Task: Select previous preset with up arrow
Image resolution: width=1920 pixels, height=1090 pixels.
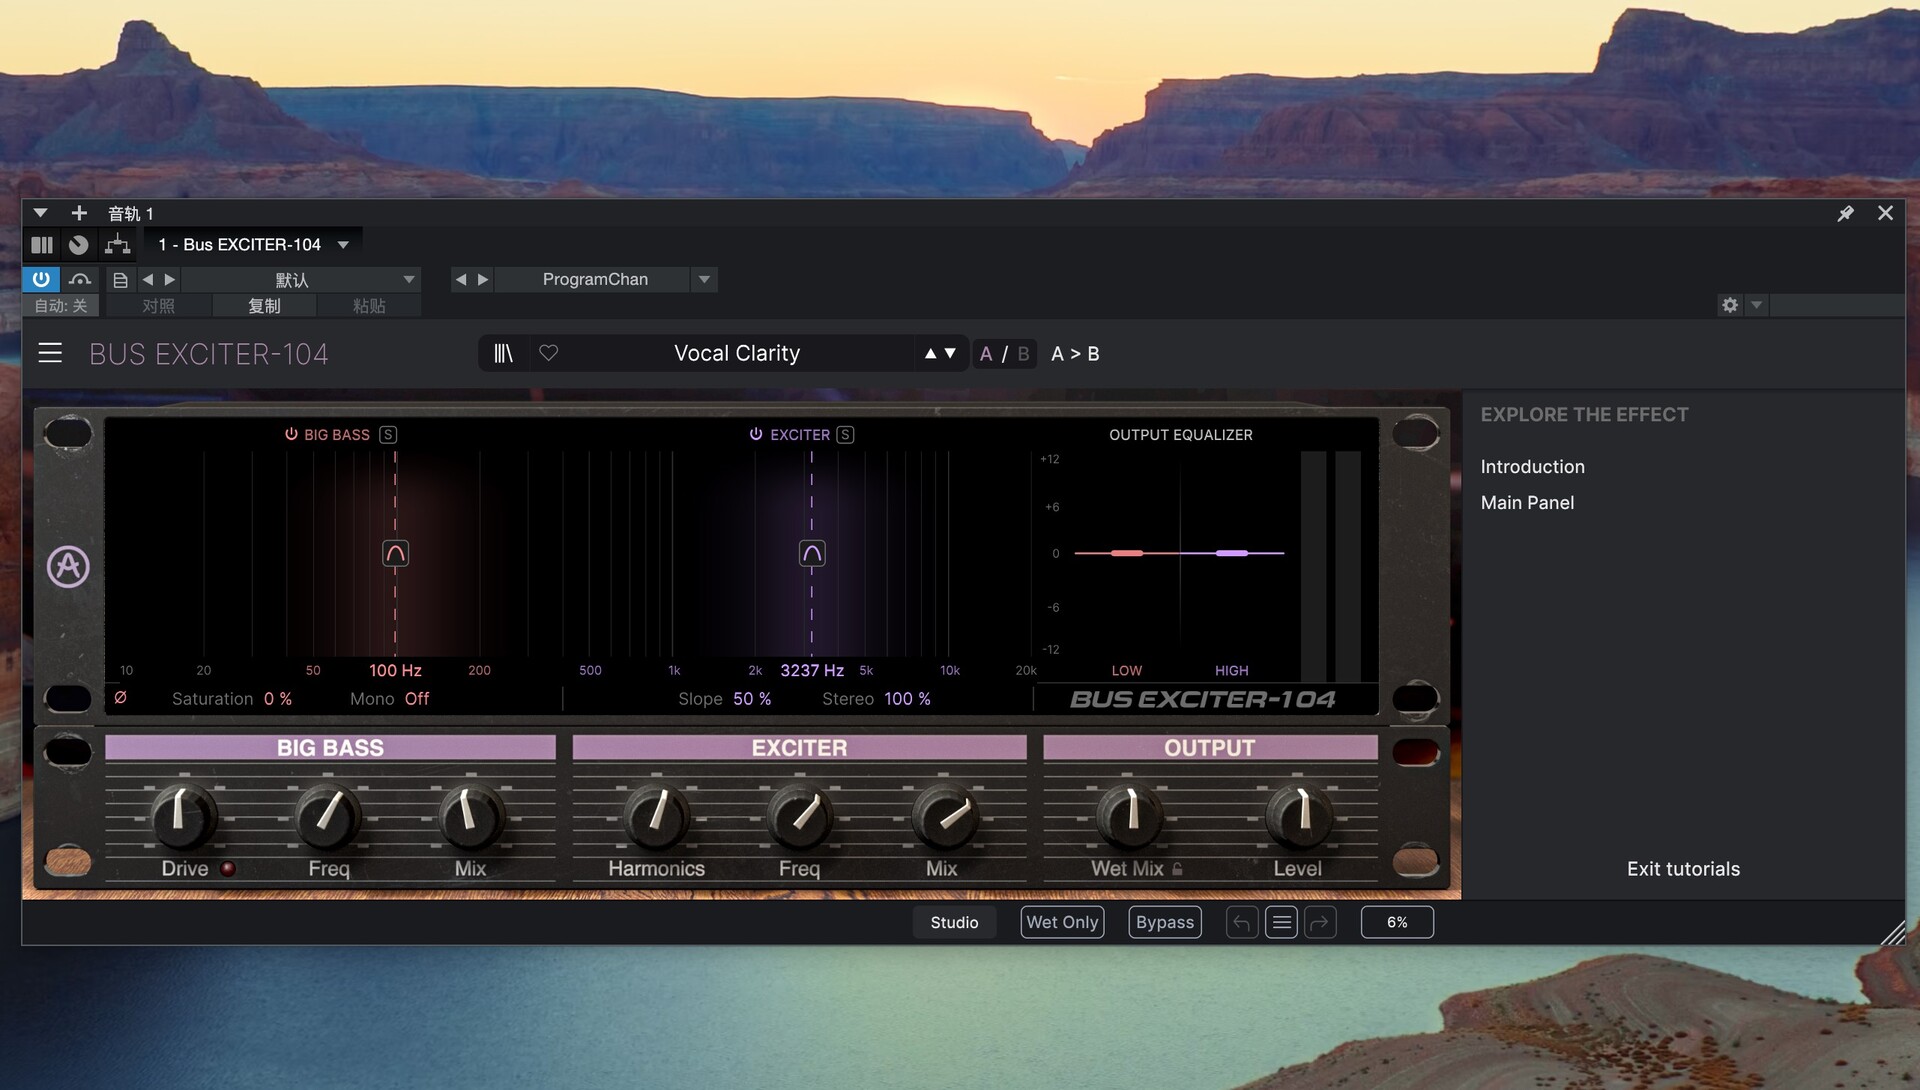Action: tap(930, 353)
